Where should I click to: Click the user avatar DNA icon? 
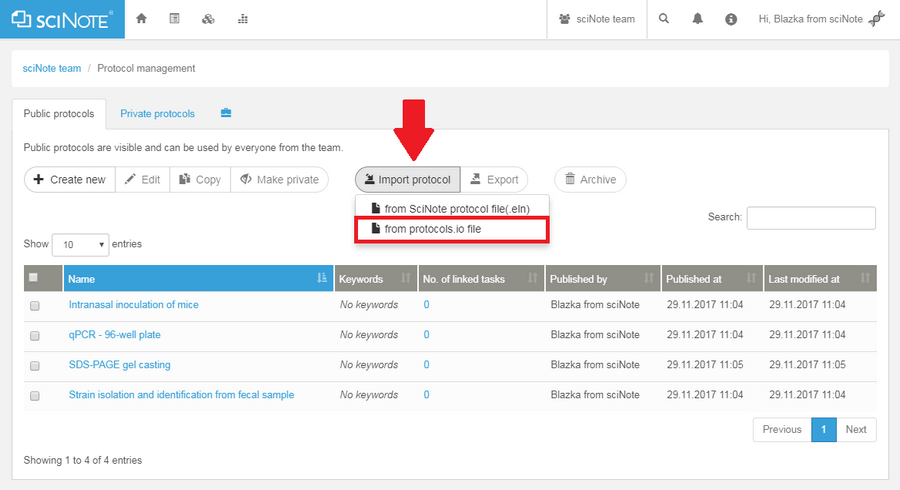(x=876, y=19)
